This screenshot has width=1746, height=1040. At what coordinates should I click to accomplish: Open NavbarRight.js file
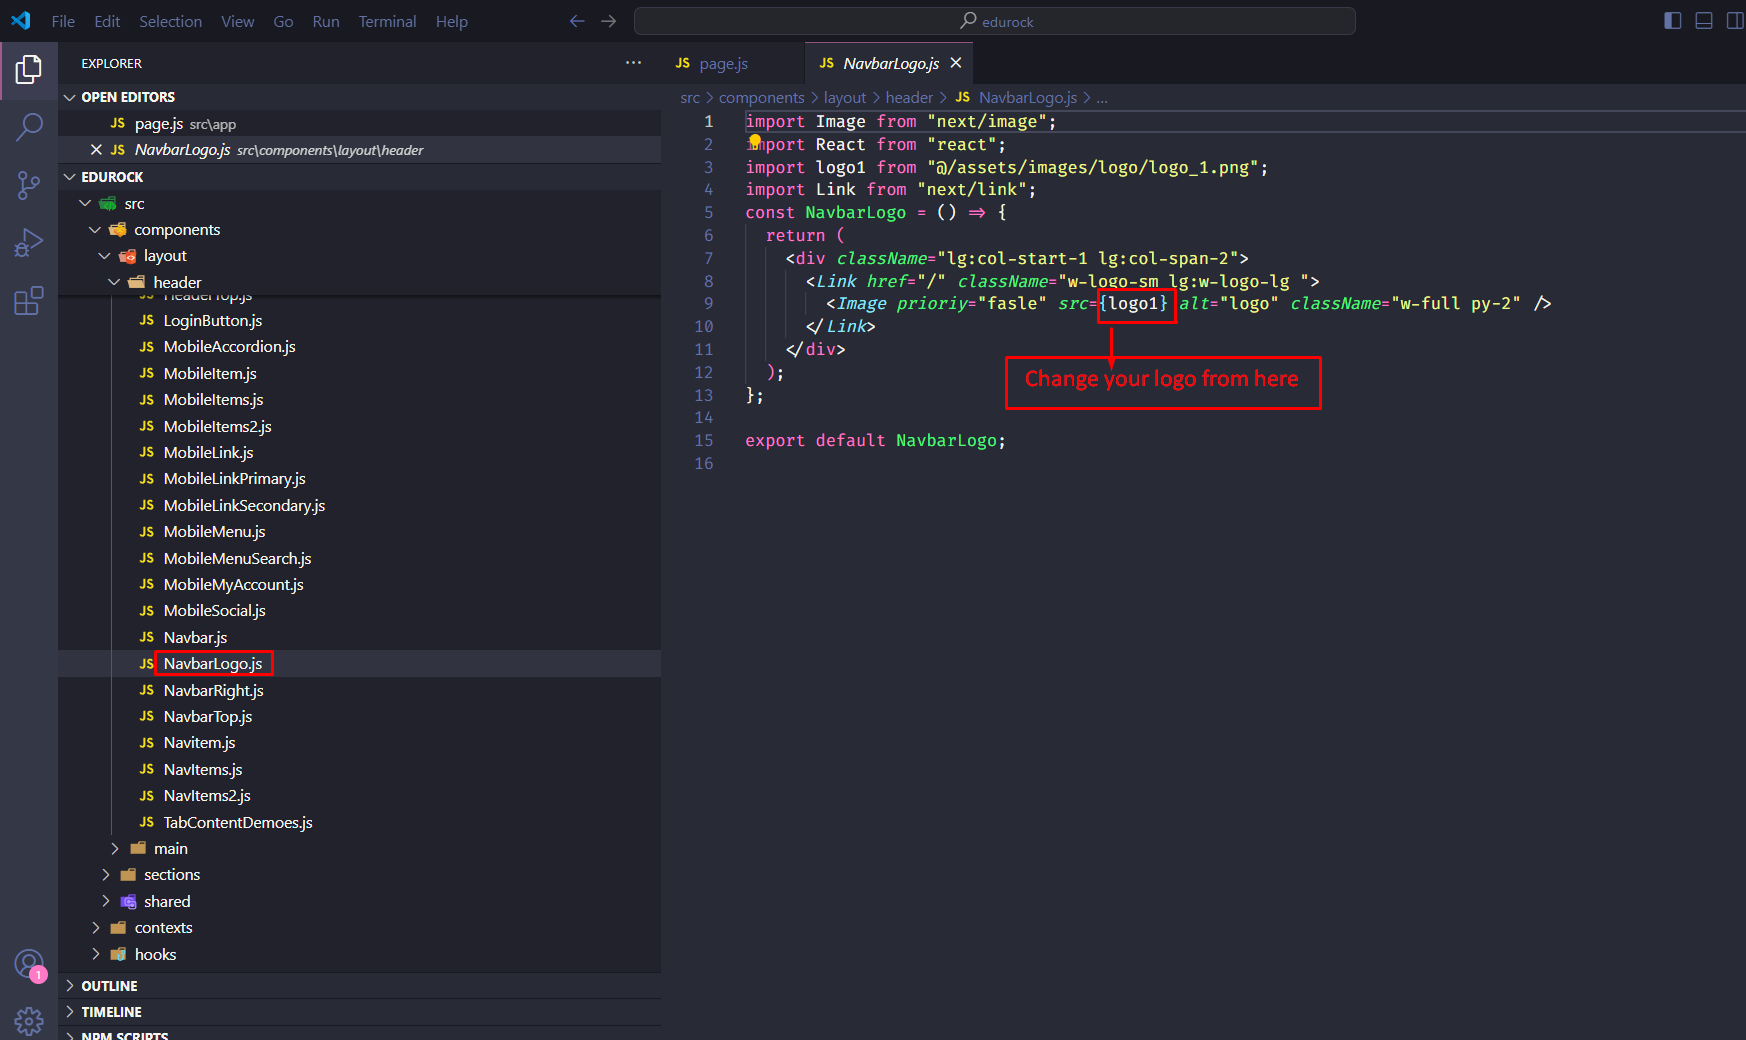coord(359,690)
